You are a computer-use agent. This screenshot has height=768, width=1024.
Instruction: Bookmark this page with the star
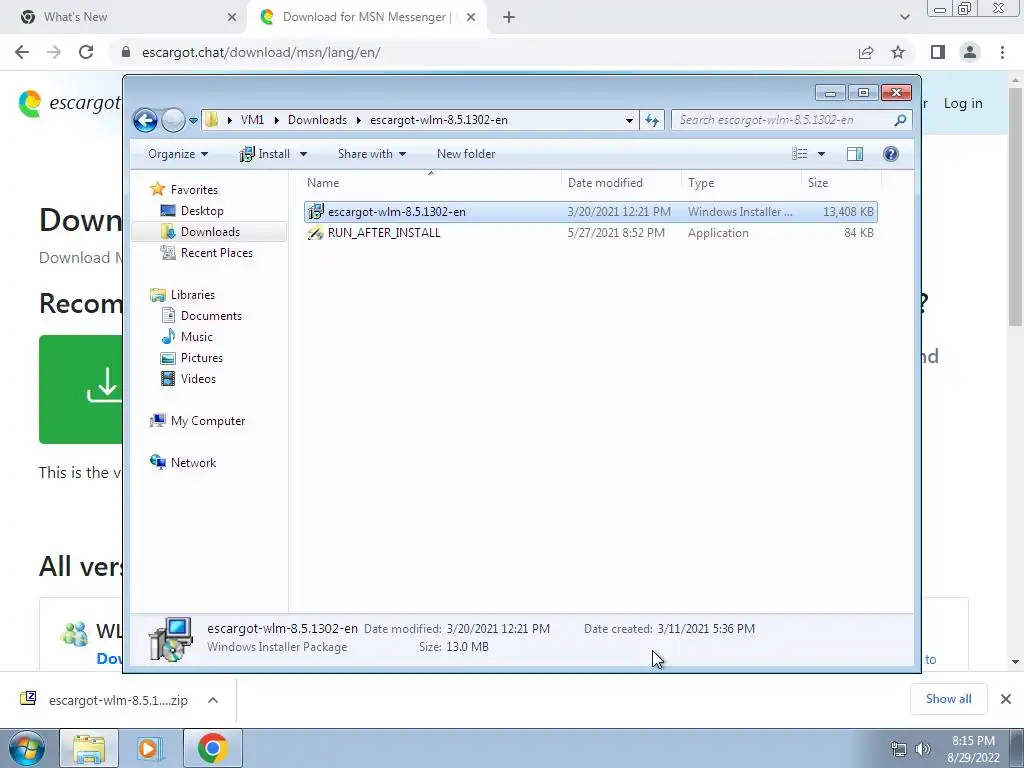pos(898,52)
